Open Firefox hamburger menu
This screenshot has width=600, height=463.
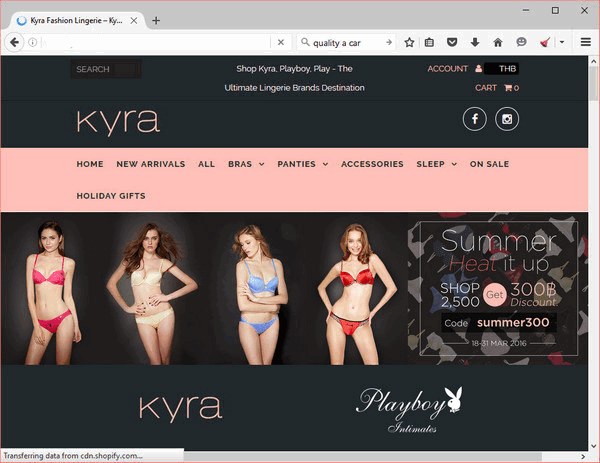pos(585,43)
